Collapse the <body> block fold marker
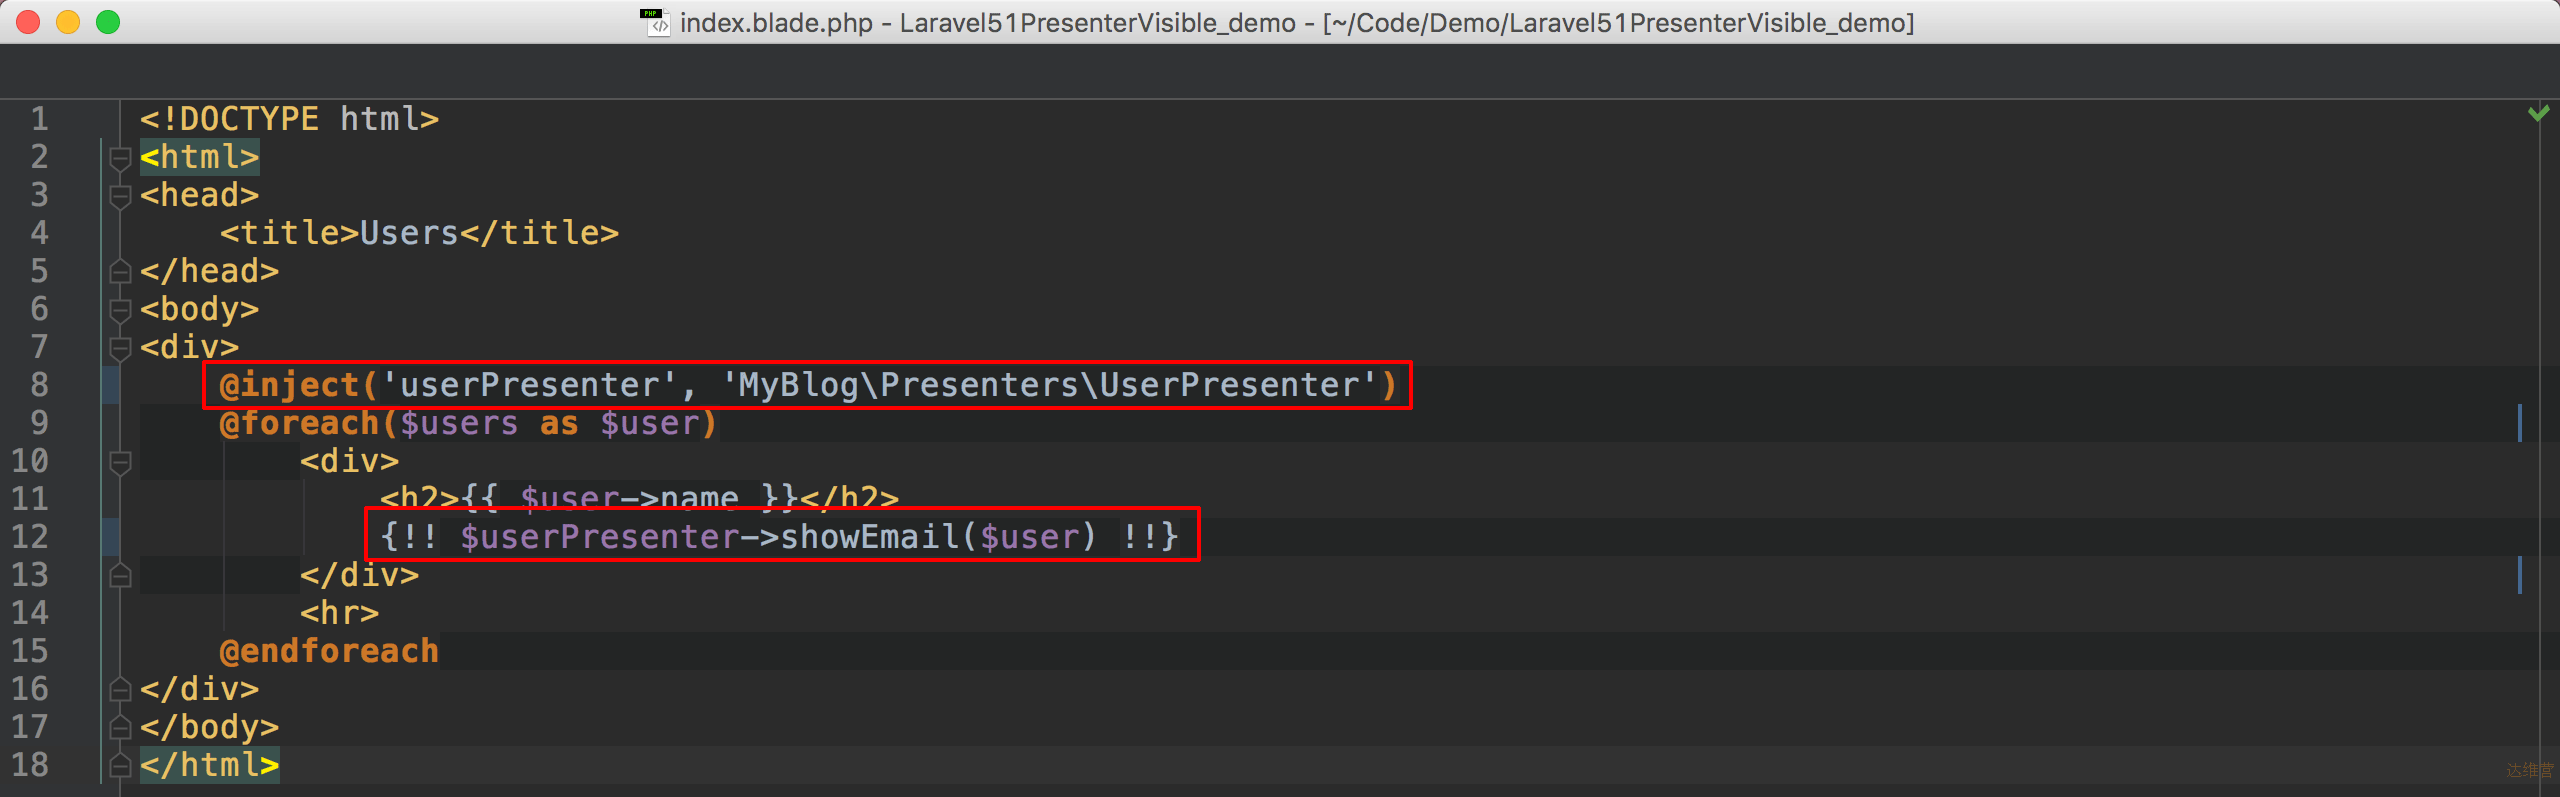 [120, 310]
